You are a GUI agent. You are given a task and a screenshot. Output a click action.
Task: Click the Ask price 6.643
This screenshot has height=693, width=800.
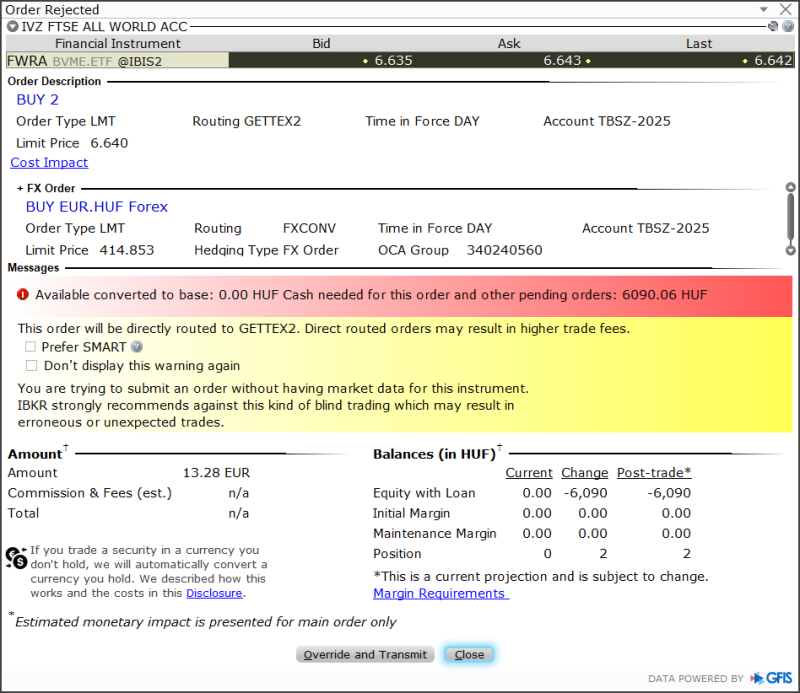coord(562,61)
